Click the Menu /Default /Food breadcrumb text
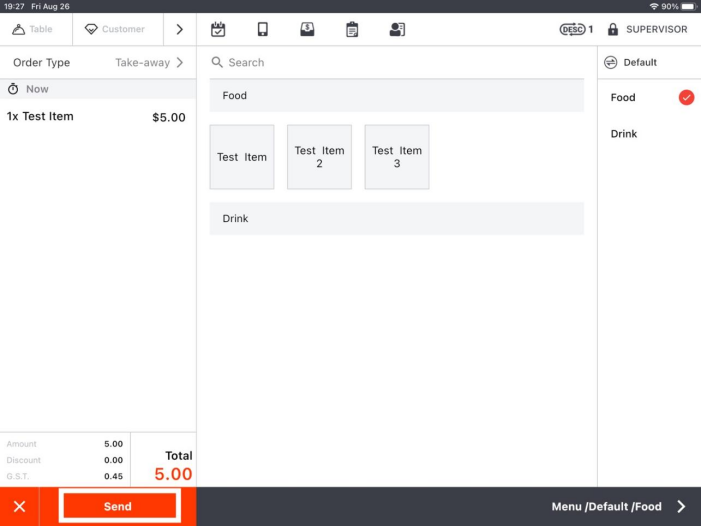This screenshot has height=526, width=701. click(x=606, y=506)
